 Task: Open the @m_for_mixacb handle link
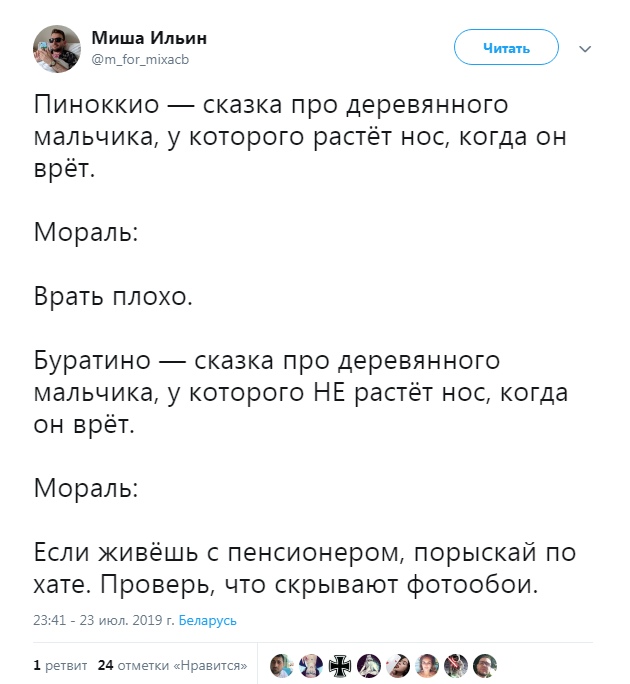(x=140, y=58)
